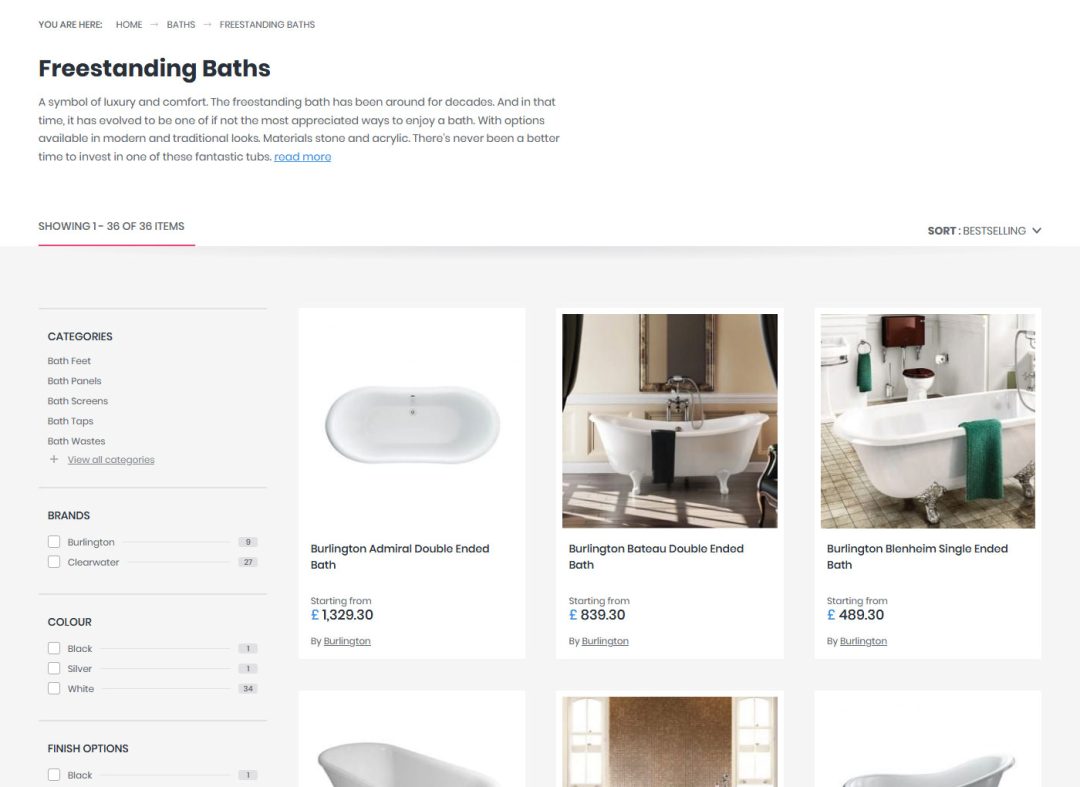
Task: Go to Home in the breadcrumb
Action: coord(129,25)
